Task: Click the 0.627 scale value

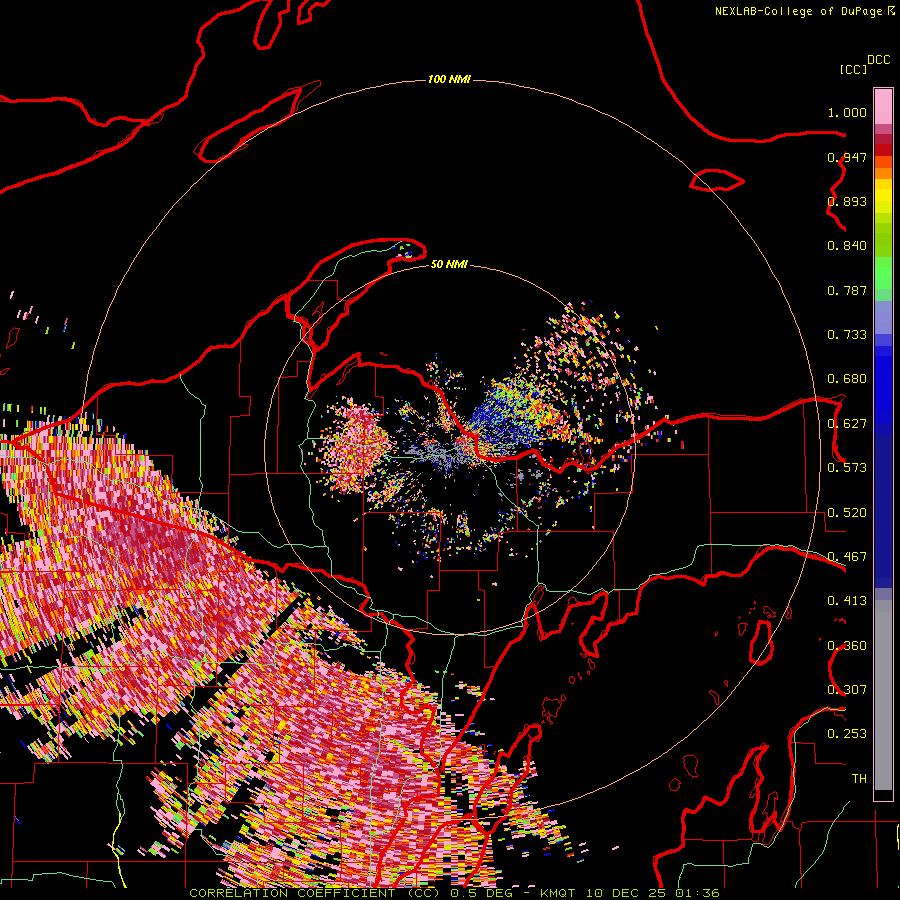Action: (847, 424)
